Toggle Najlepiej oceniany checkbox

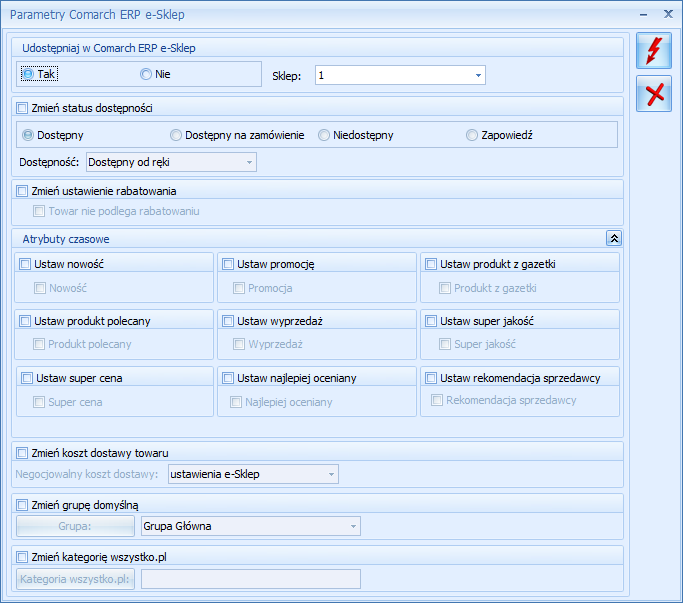tap(236, 402)
